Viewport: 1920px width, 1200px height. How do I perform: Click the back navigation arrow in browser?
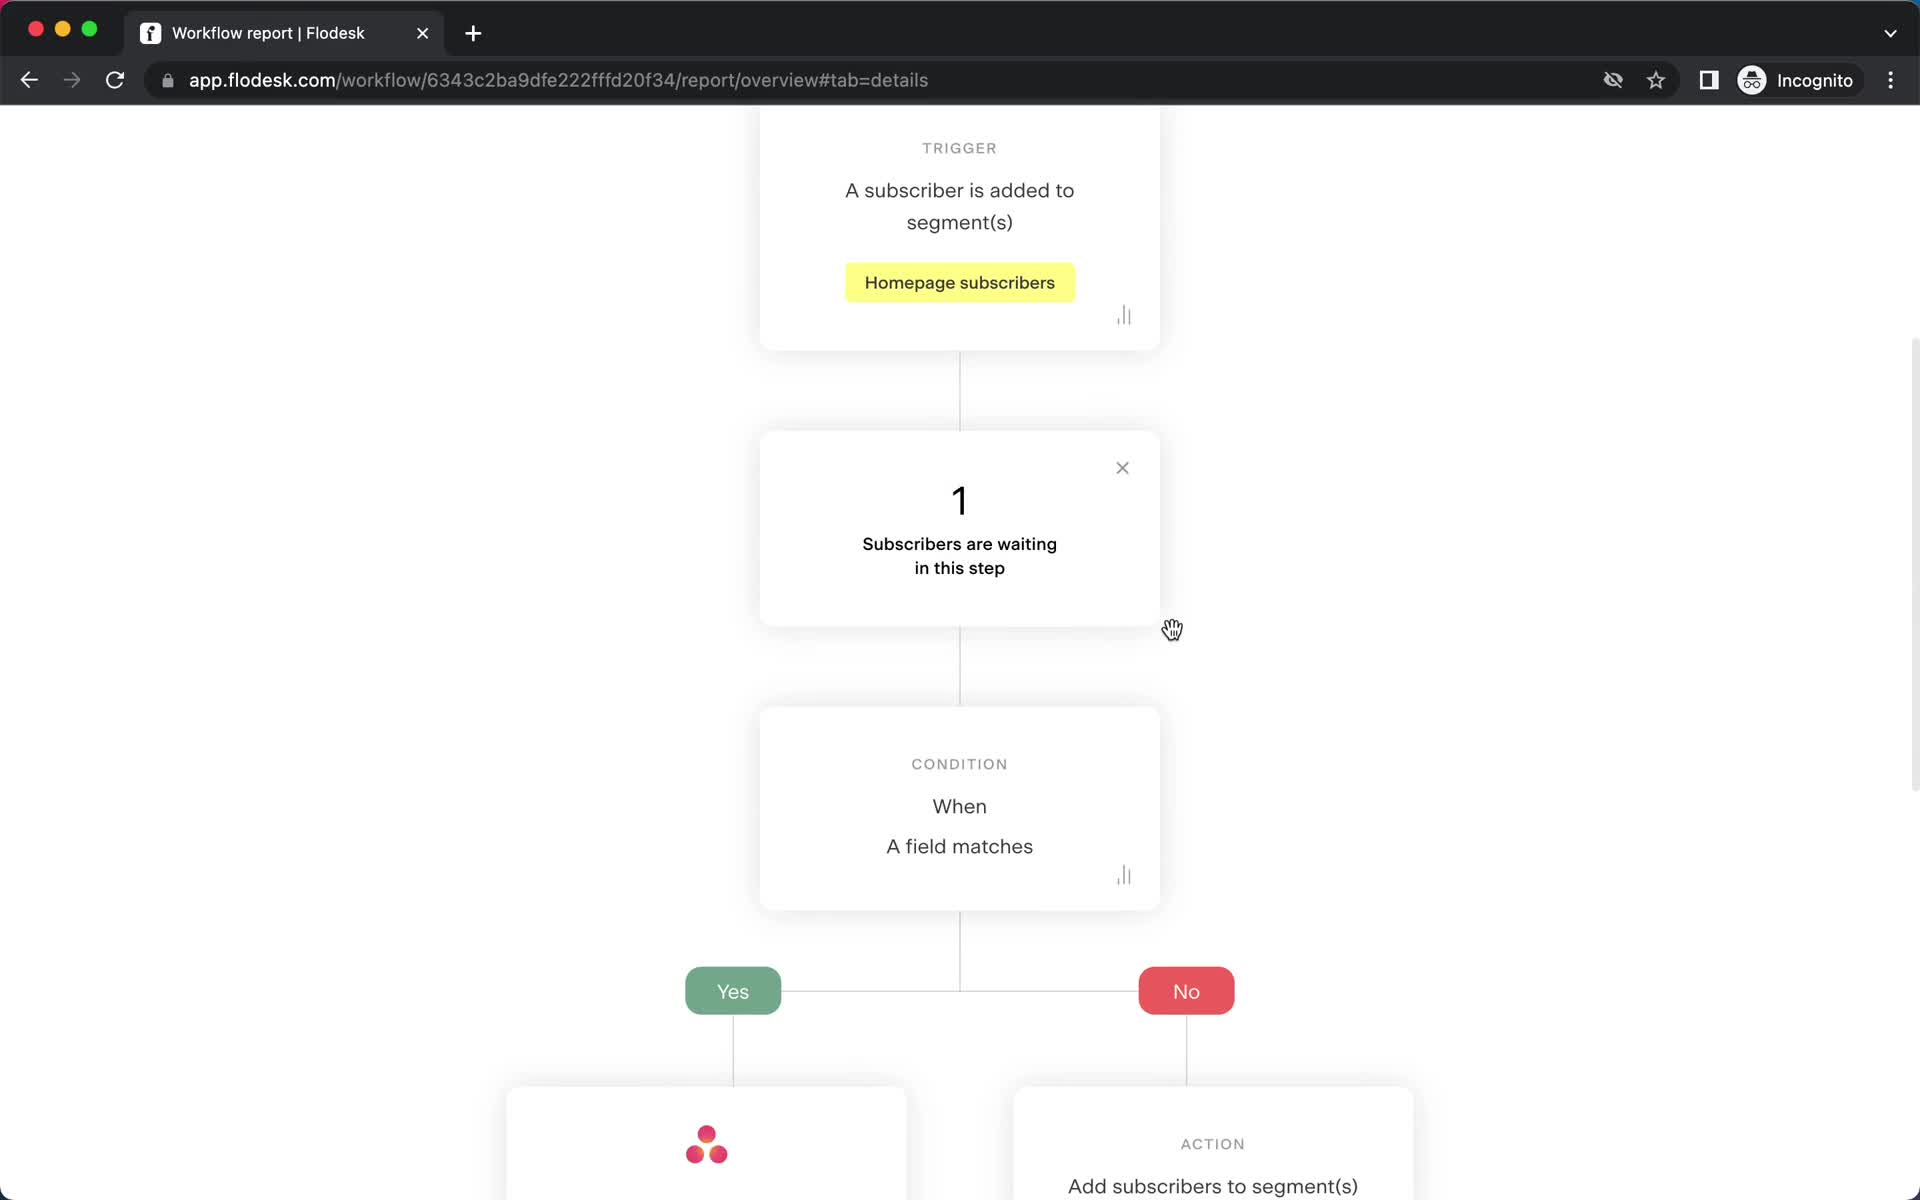click(30, 79)
